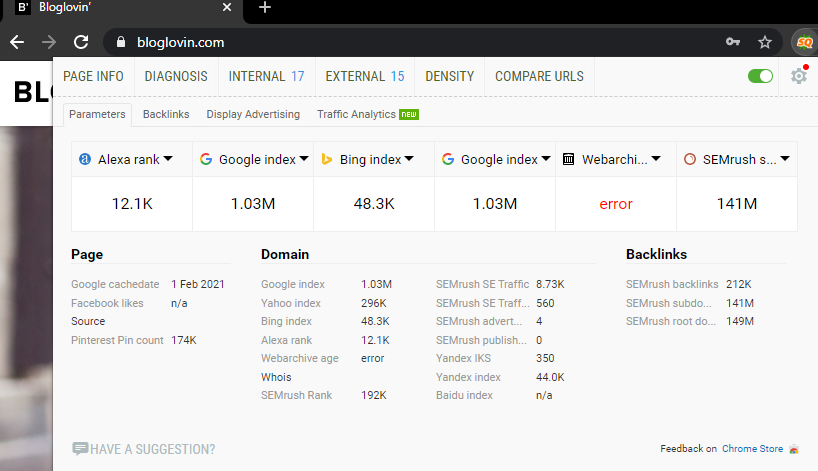Click the SEOquake extension icon in toolbar
This screenshot has width=818, height=471.
click(803, 42)
